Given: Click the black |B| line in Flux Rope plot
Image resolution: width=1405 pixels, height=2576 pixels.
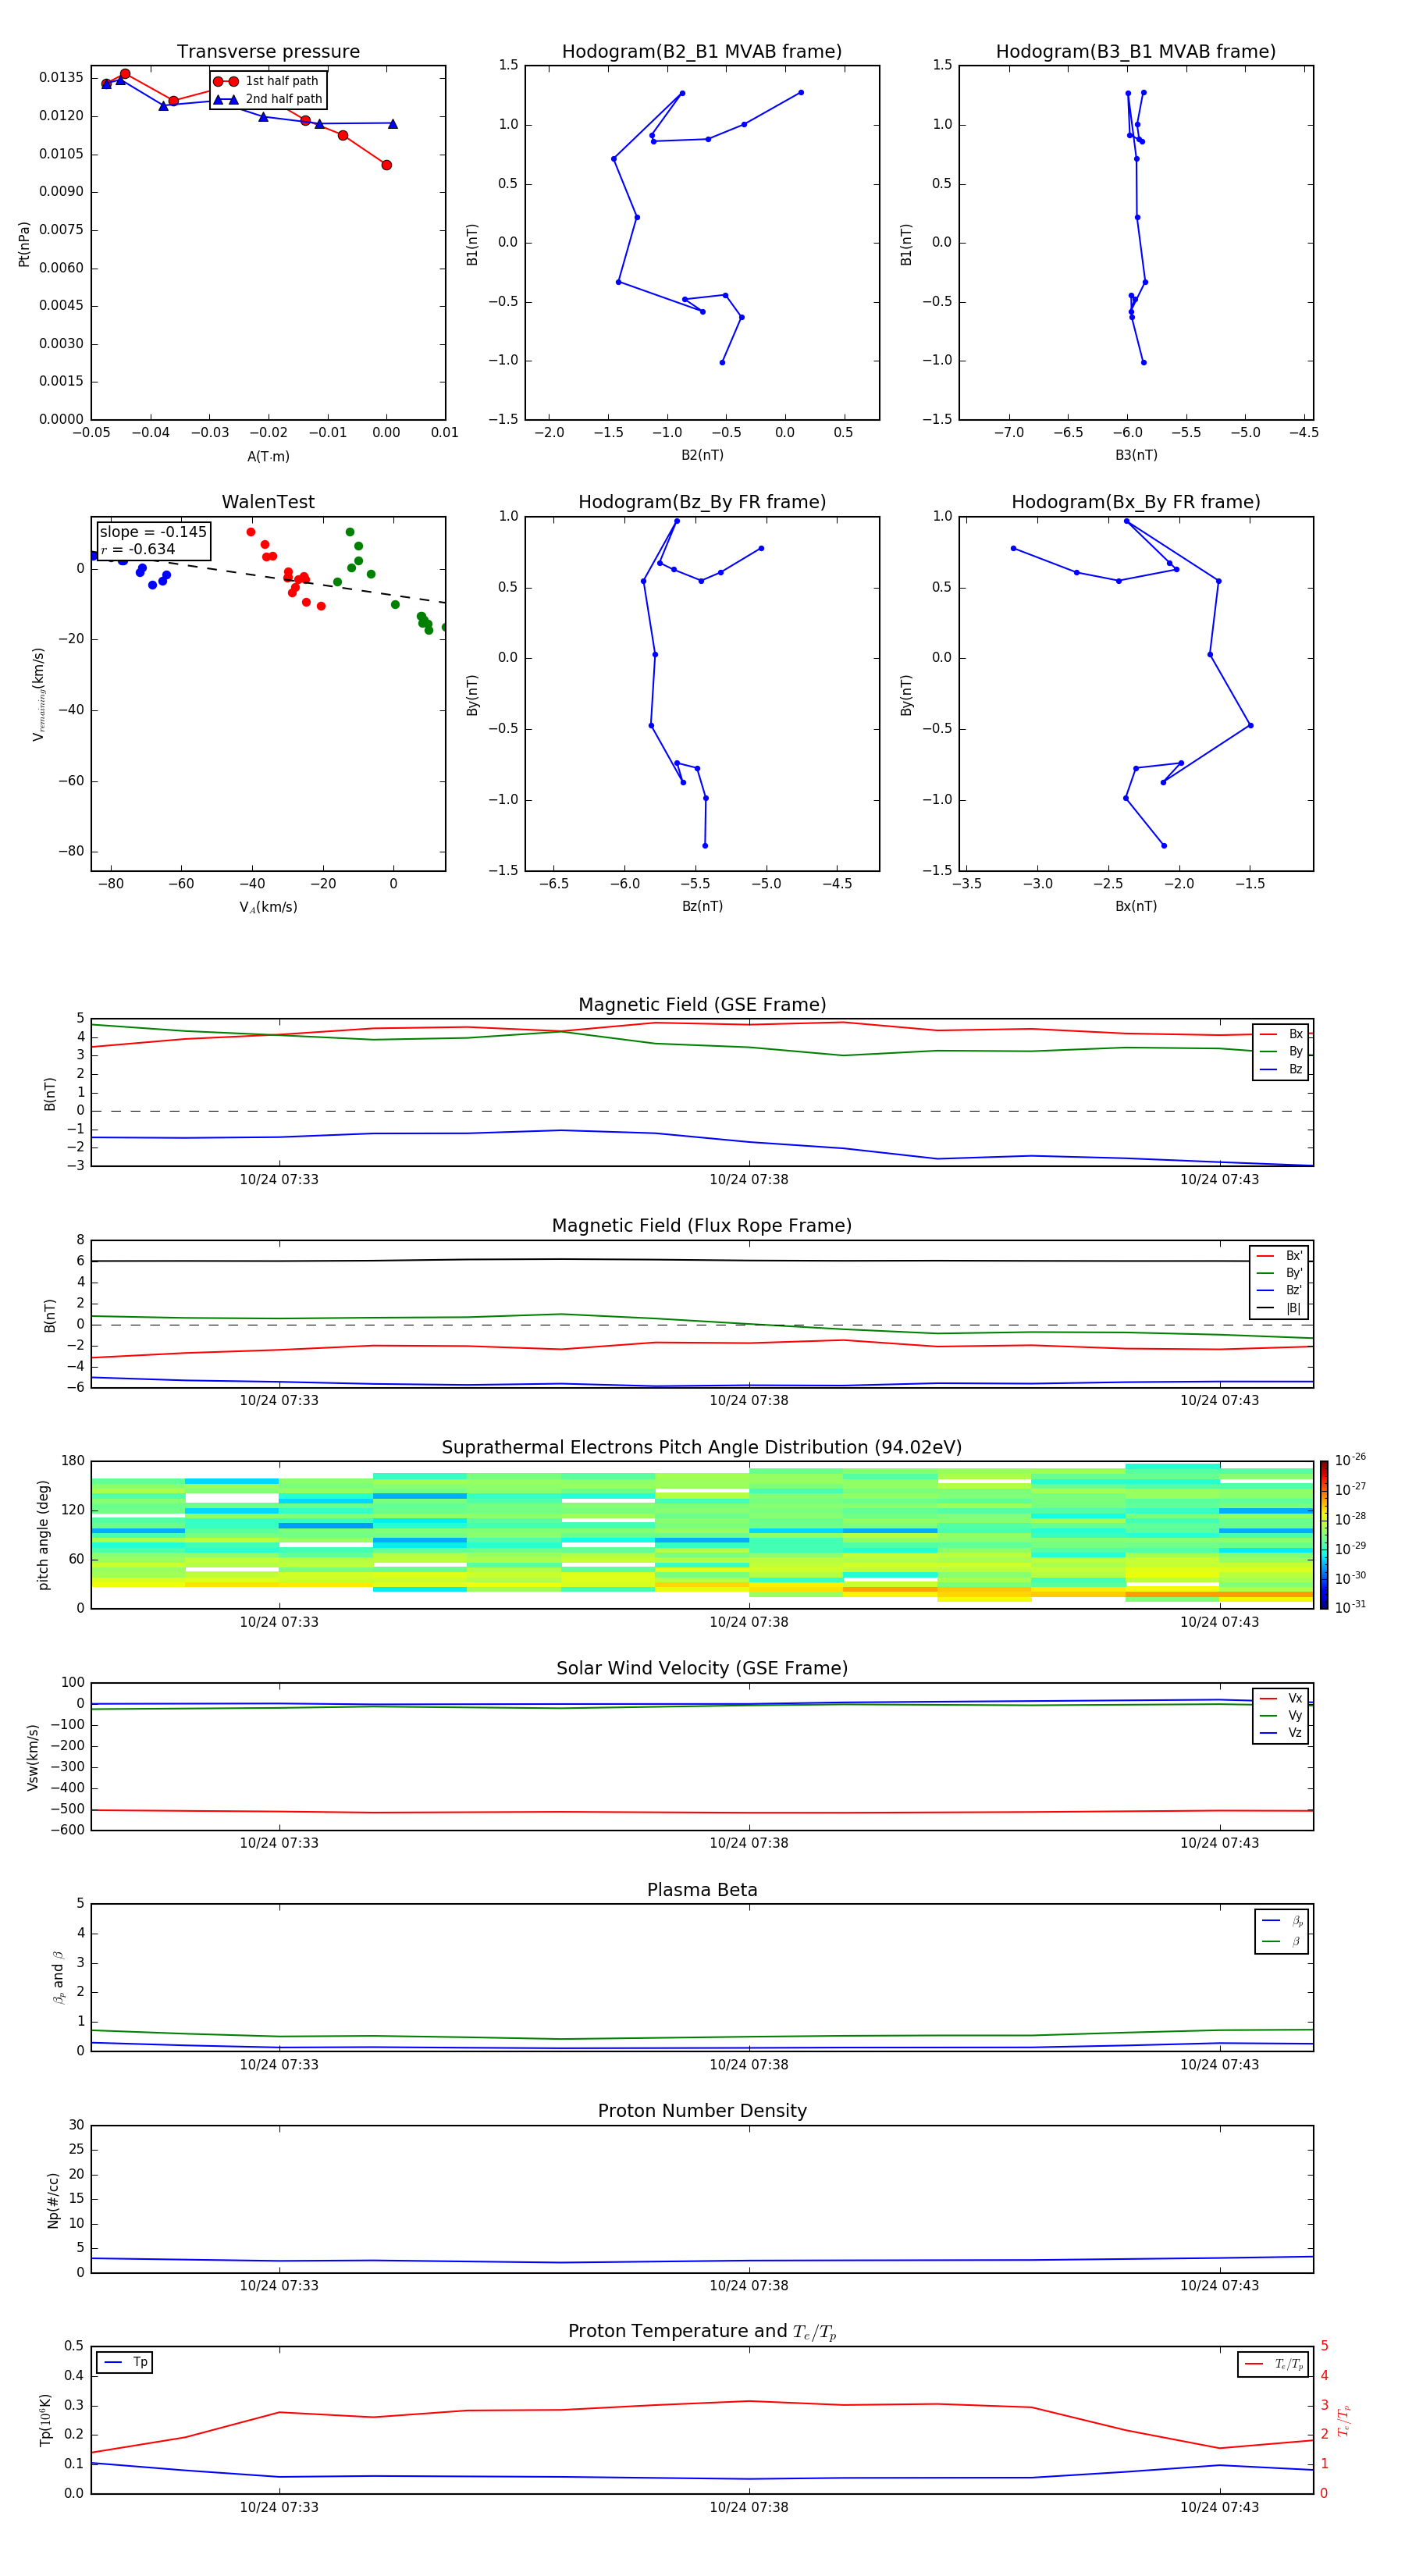Looking at the screenshot, I should pyautogui.click(x=700, y=1260).
